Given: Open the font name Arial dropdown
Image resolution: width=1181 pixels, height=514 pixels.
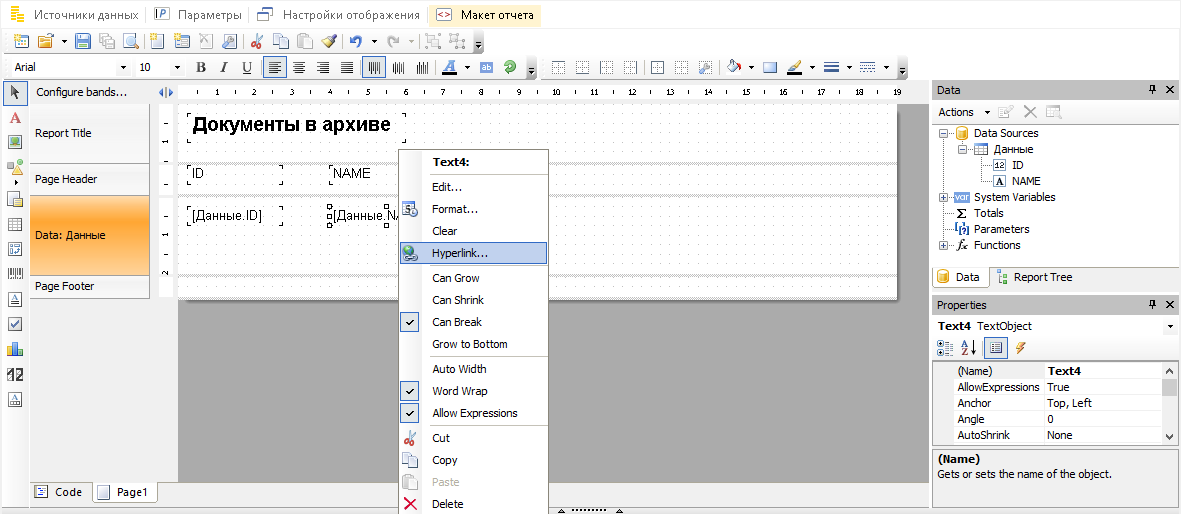Looking at the screenshot, I should click(x=123, y=67).
